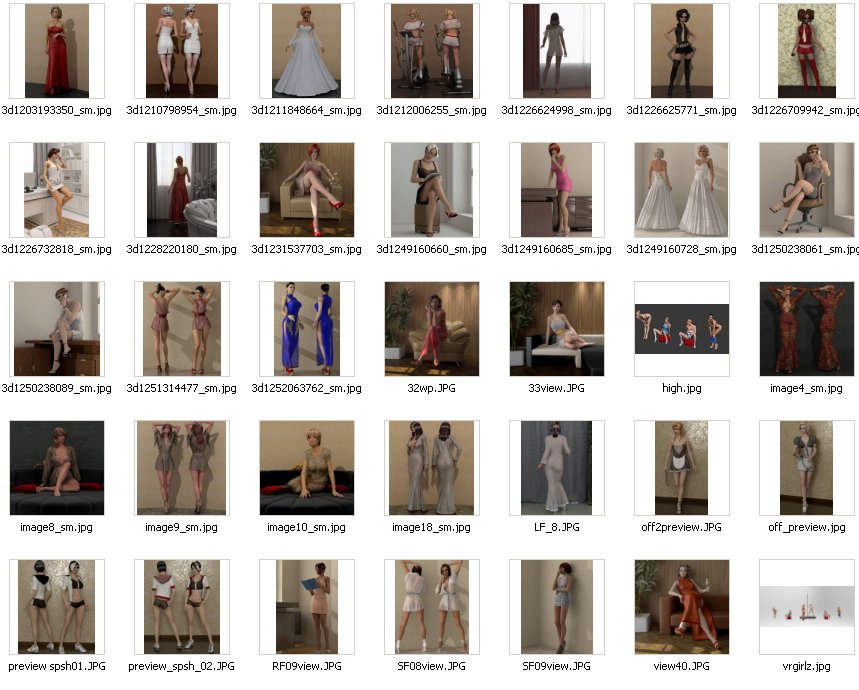The height and width of the screenshot is (690, 859).
Task: Select thumbnail of 3d1226624998_sm.jpg
Action: coord(557,51)
